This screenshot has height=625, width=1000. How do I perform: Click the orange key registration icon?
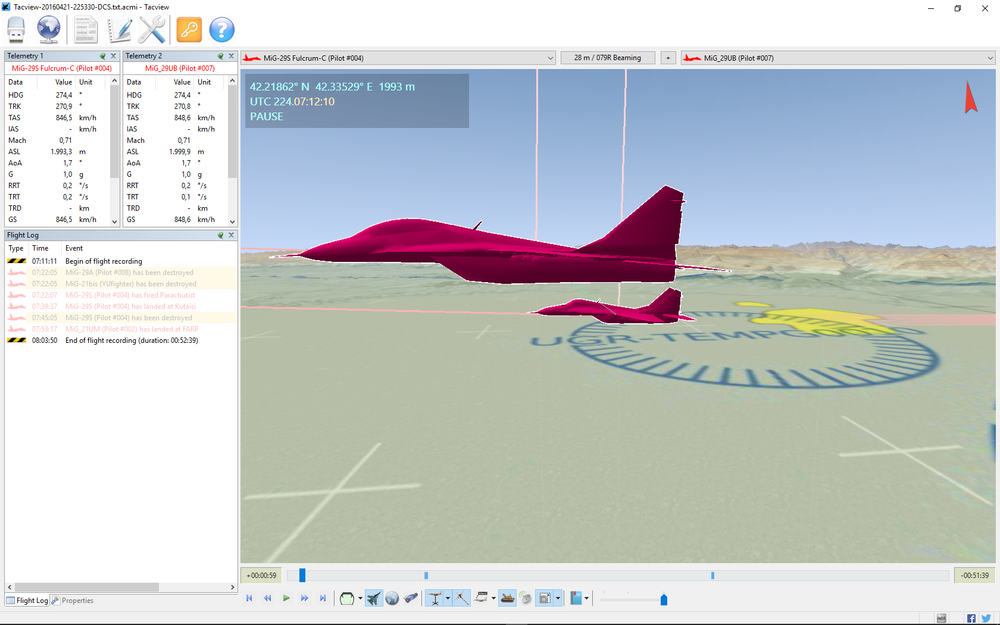coord(187,29)
